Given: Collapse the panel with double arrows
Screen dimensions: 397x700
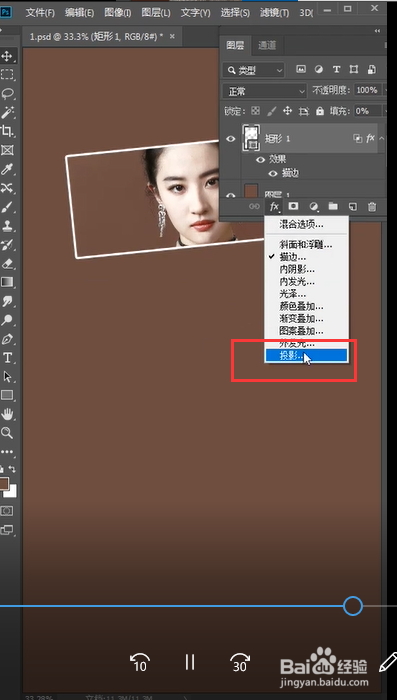Looking at the screenshot, I should click(x=378, y=31).
